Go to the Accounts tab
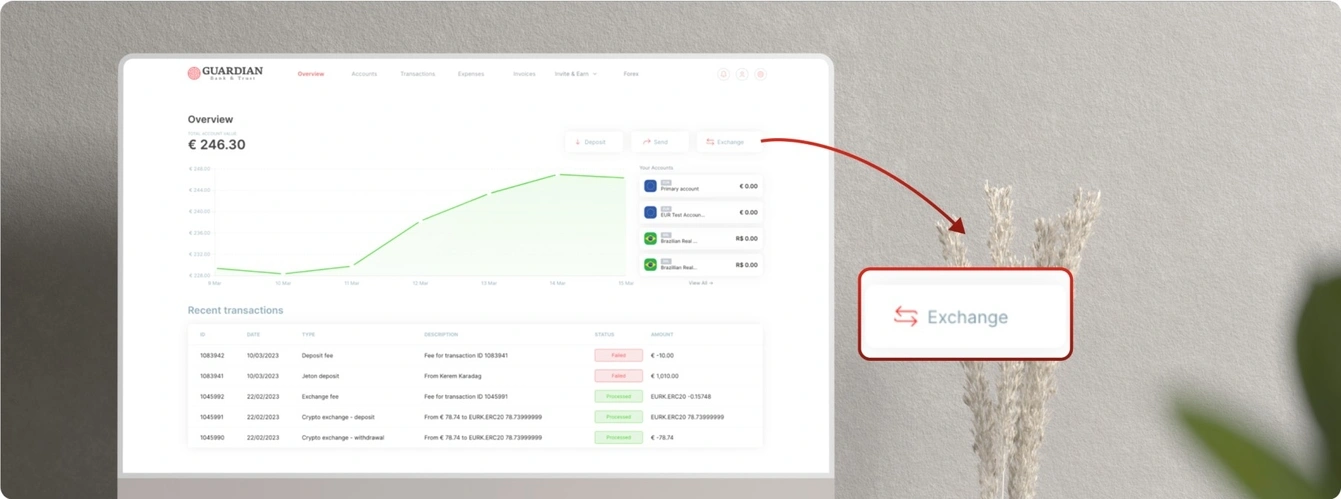 click(364, 74)
